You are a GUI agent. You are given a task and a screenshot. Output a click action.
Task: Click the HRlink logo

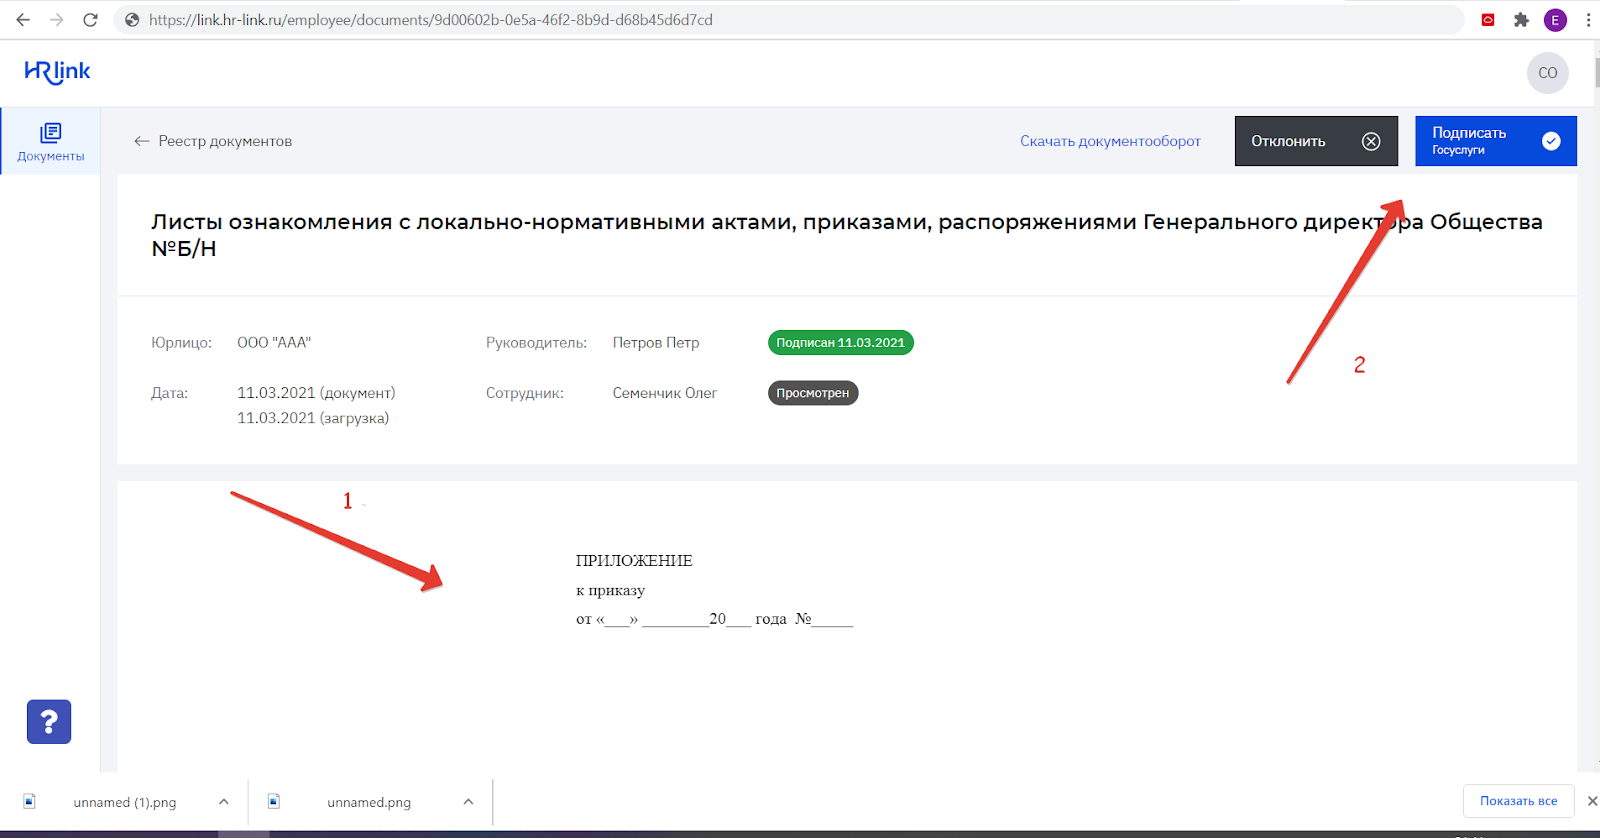(x=57, y=72)
